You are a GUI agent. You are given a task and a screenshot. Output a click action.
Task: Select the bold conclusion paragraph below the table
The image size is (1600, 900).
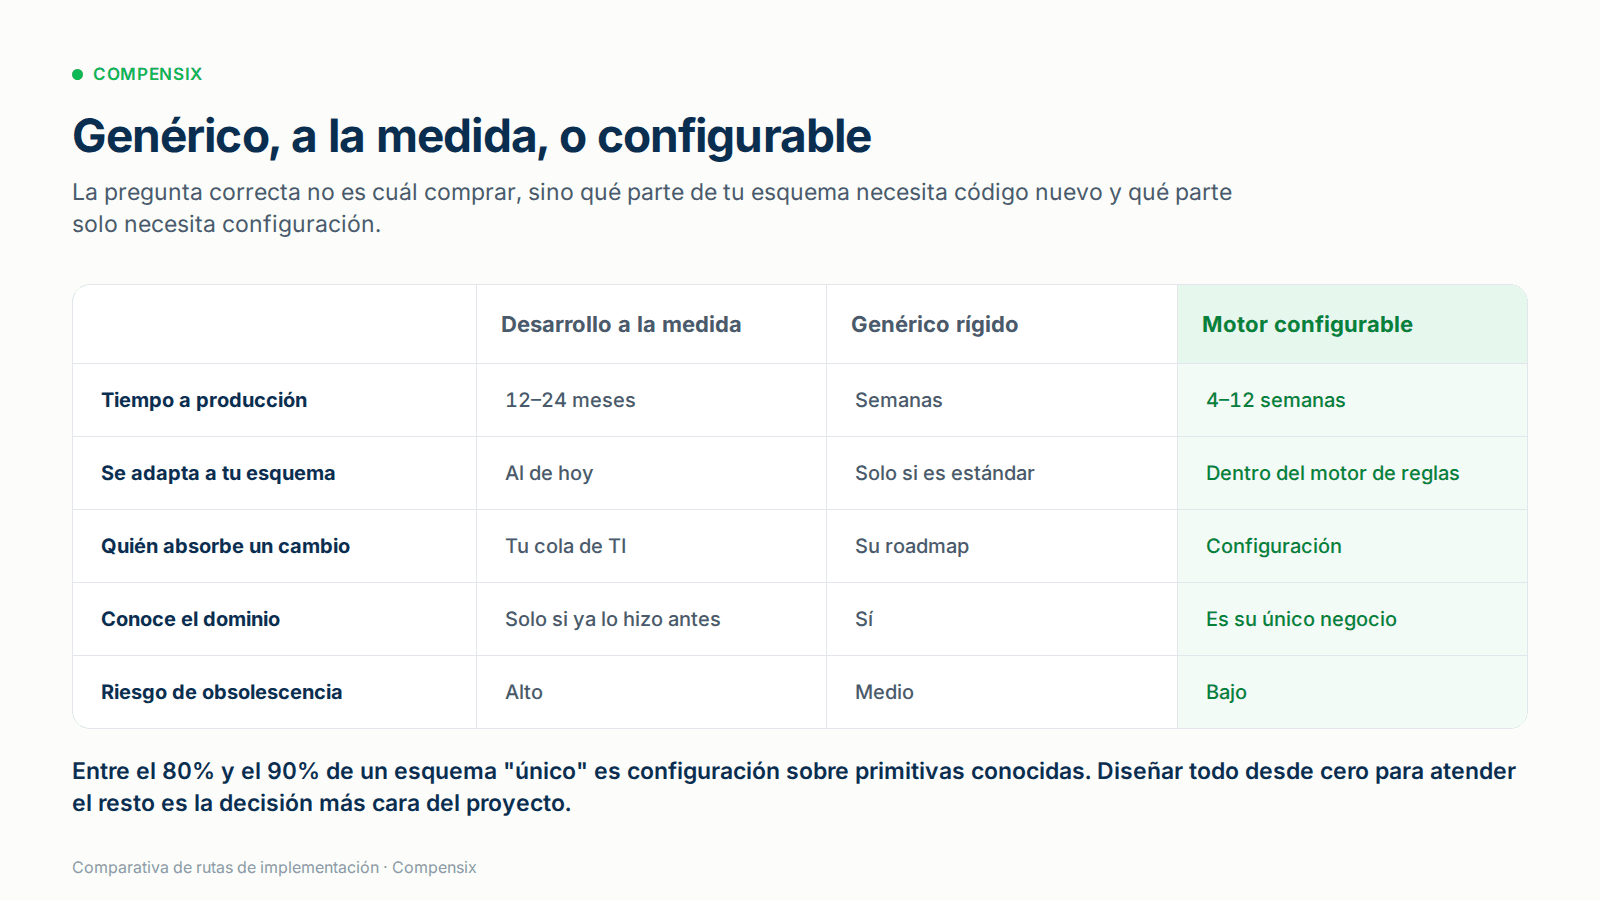tap(794, 787)
